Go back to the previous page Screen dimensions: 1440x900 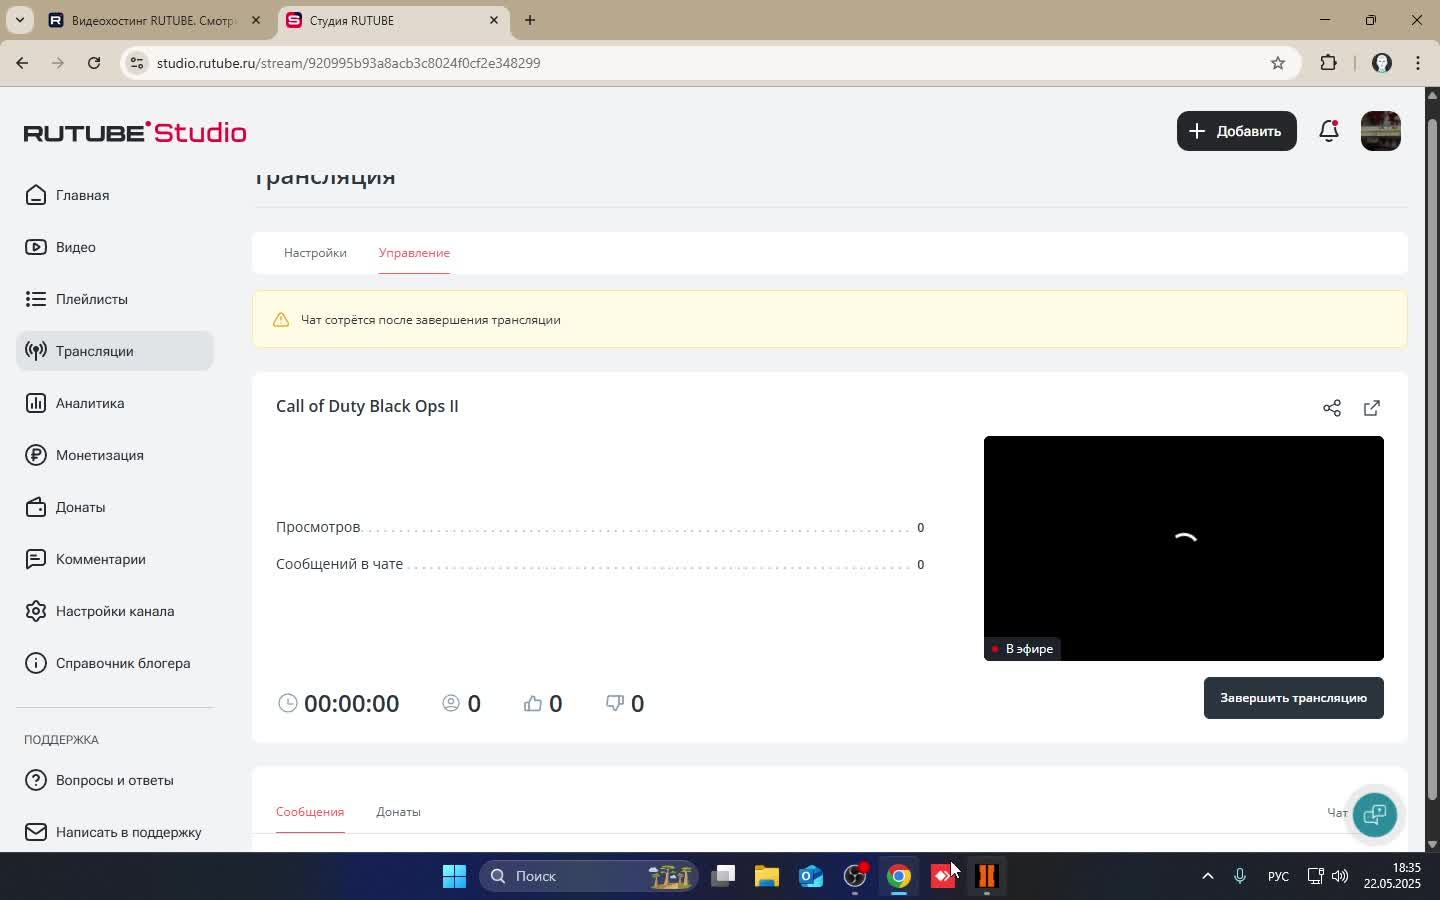click(22, 63)
